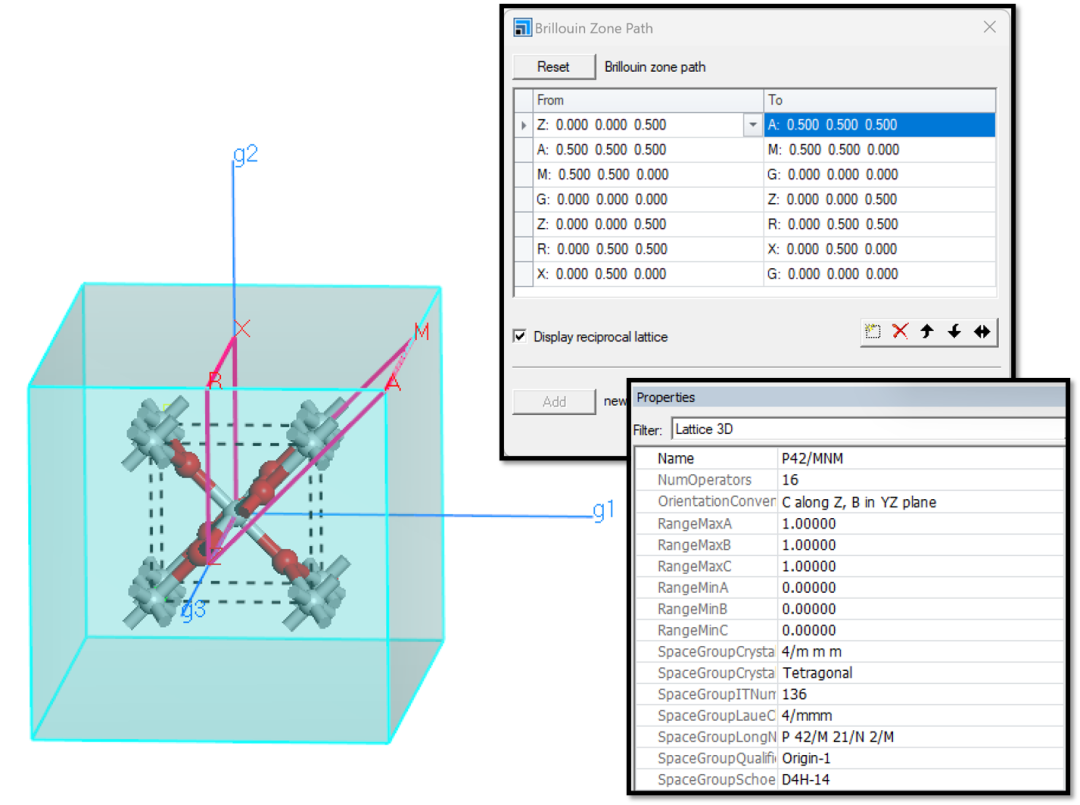Click the Properties panel title bar
The width and height of the screenshot is (1080, 805).
tap(849, 397)
